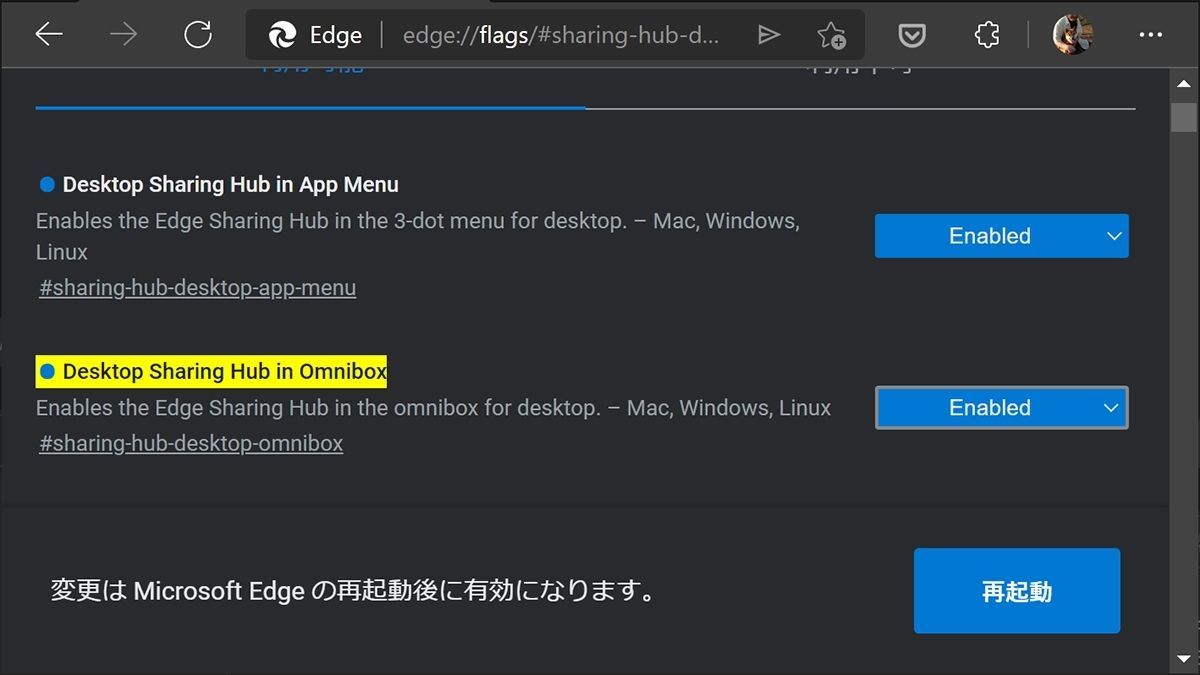
Task: Open the profile avatar picture
Action: click(1072, 35)
